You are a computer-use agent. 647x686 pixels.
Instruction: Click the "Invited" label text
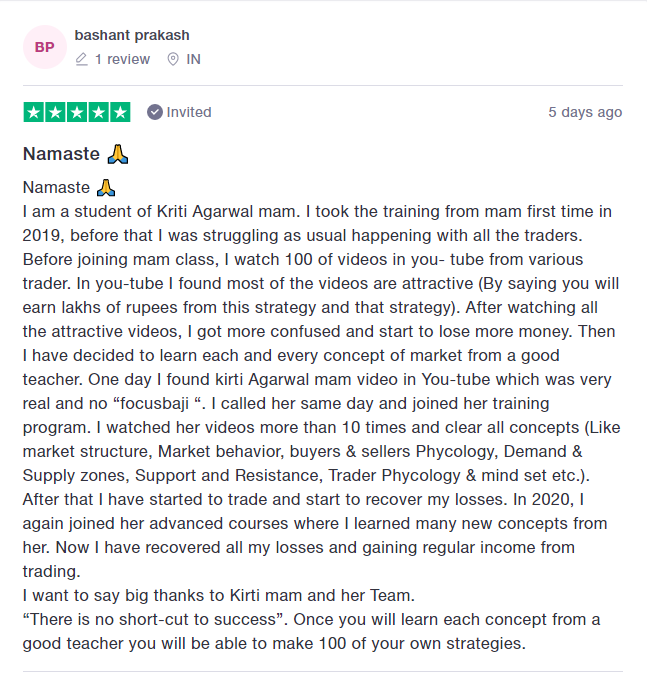[x=189, y=112]
